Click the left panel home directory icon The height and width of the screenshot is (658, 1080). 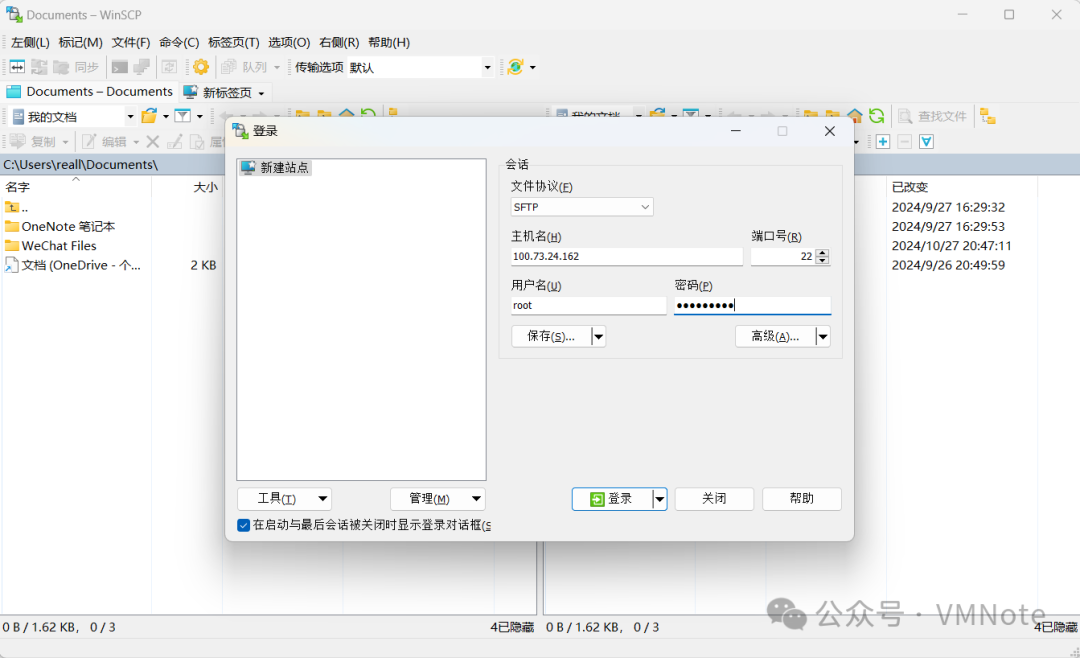tap(346, 114)
